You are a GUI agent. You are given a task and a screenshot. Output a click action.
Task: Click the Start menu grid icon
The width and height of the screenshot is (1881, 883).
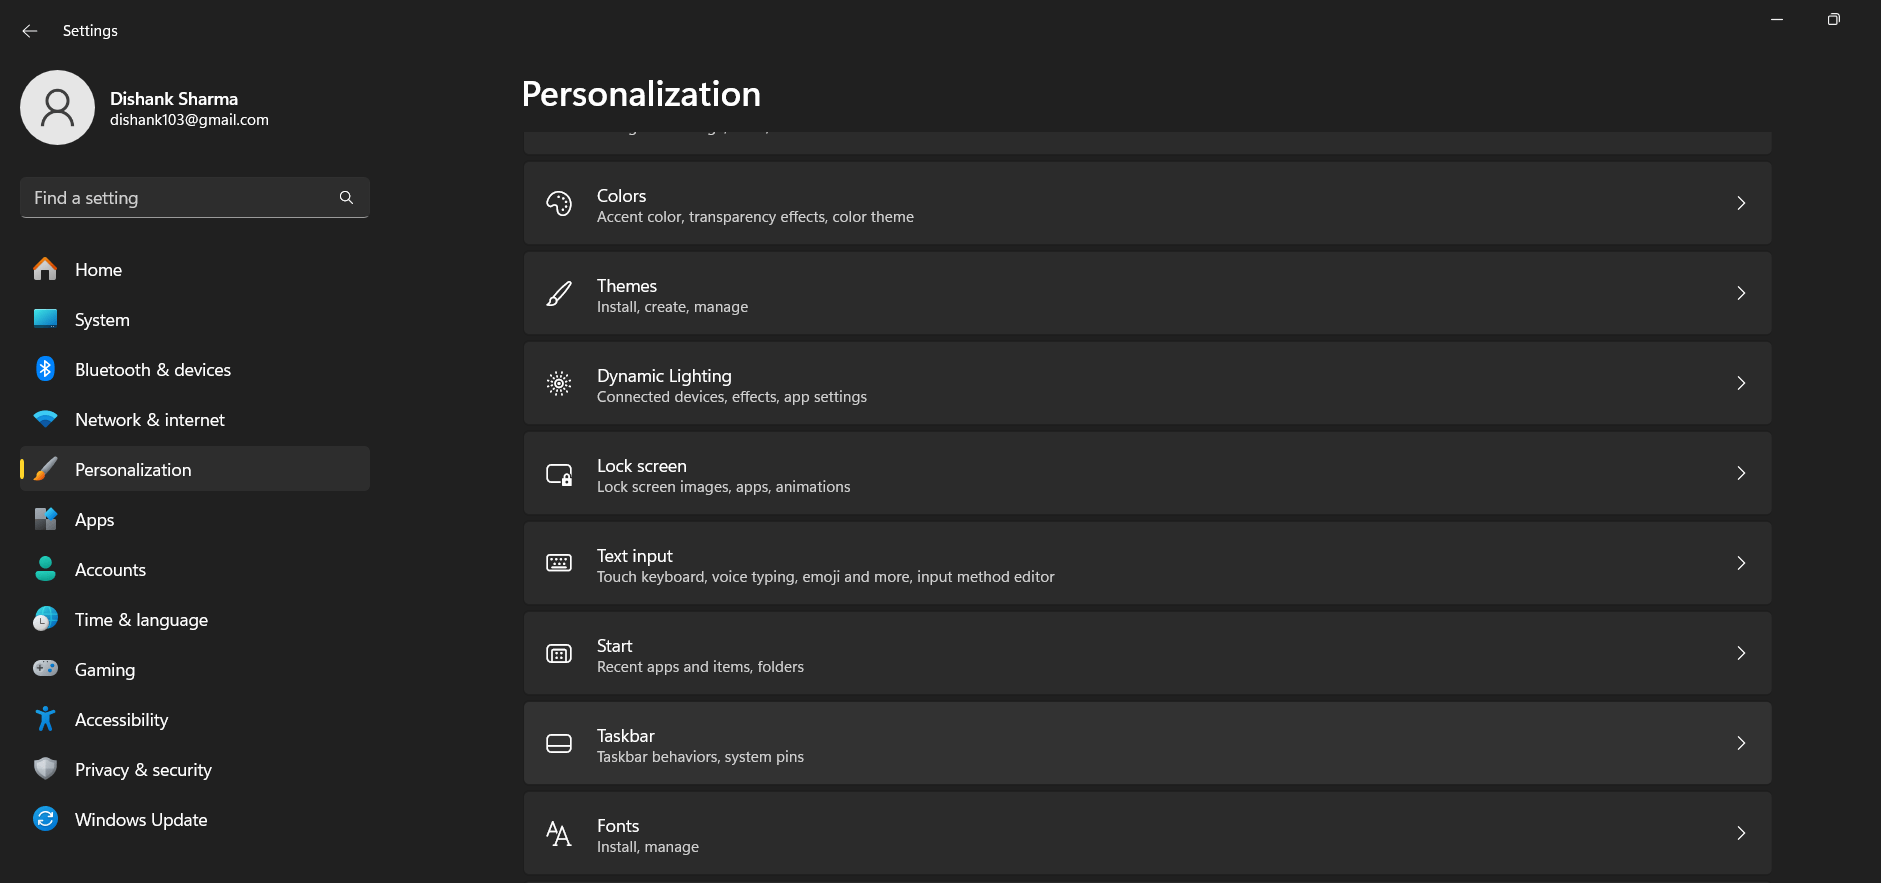pos(559,653)
